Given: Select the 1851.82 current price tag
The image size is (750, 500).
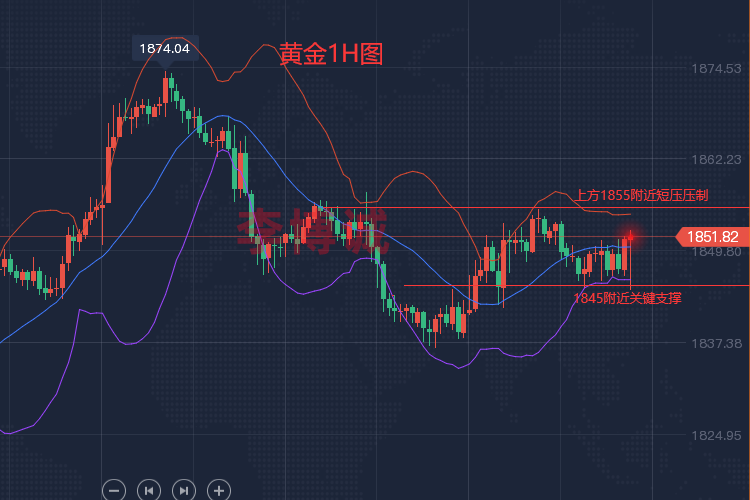Looking at the screenshot, I should (x=713, y=237).
